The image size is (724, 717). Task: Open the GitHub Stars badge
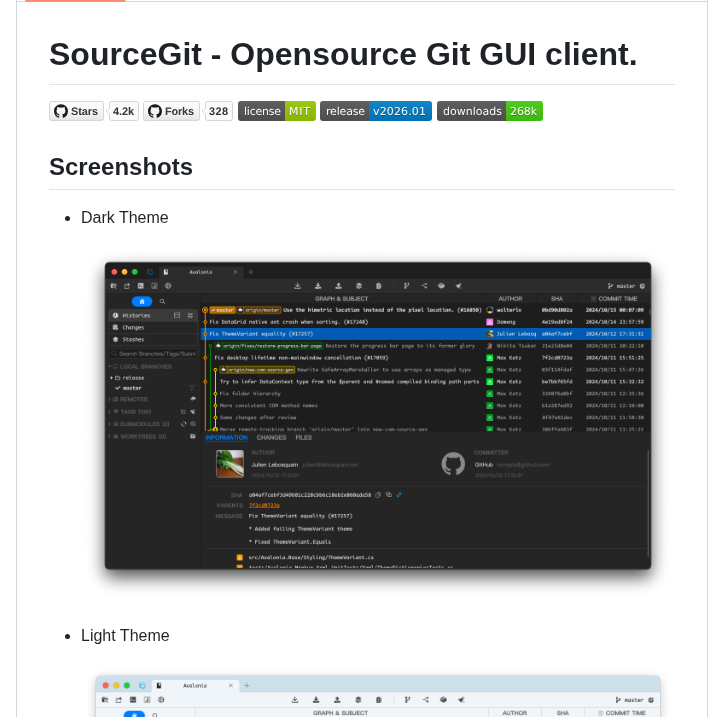76,111
